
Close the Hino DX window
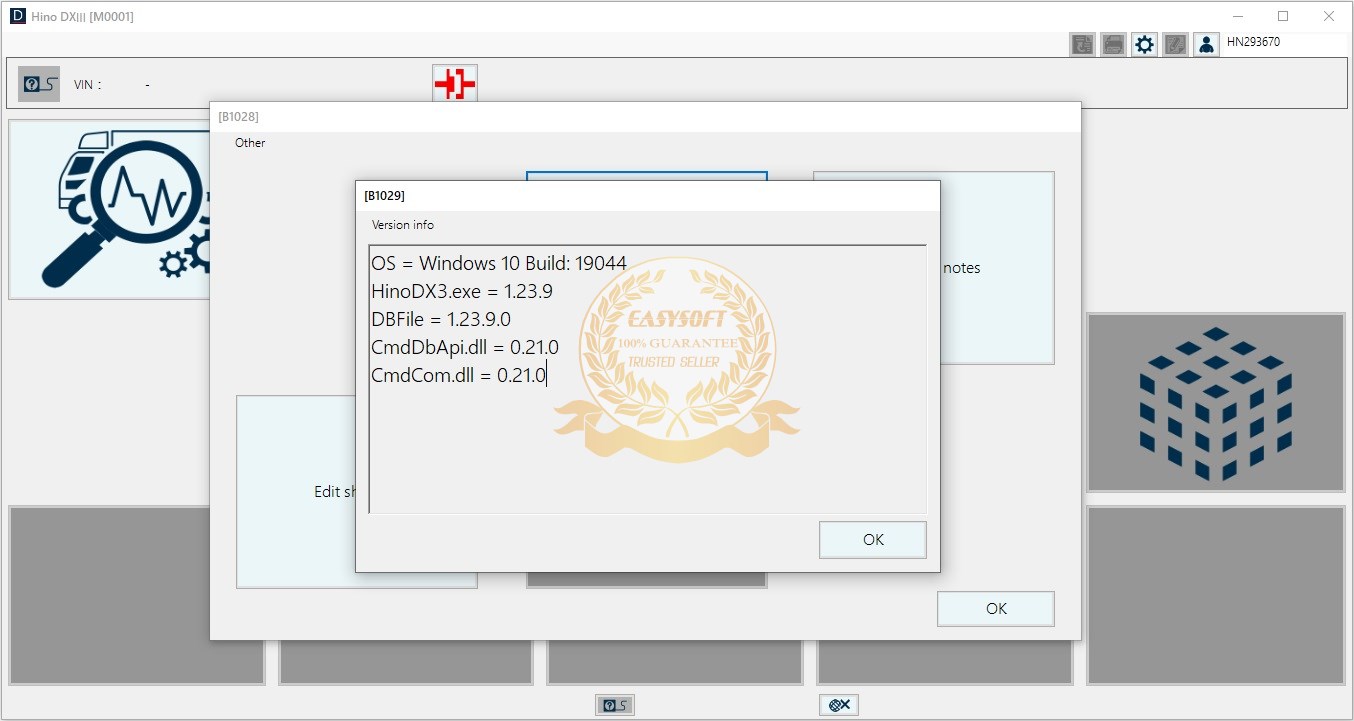pyautogui.click(x=1329, y=16)
